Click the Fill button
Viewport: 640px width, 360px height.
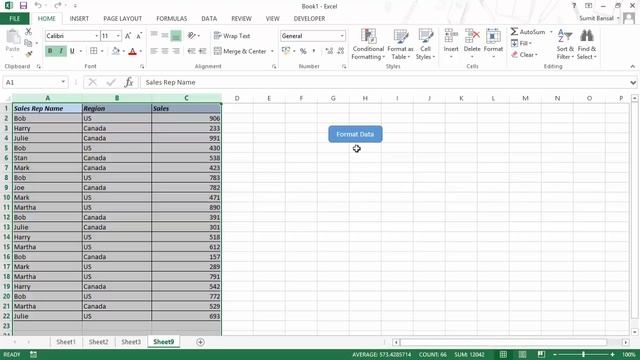click(521, 43)
